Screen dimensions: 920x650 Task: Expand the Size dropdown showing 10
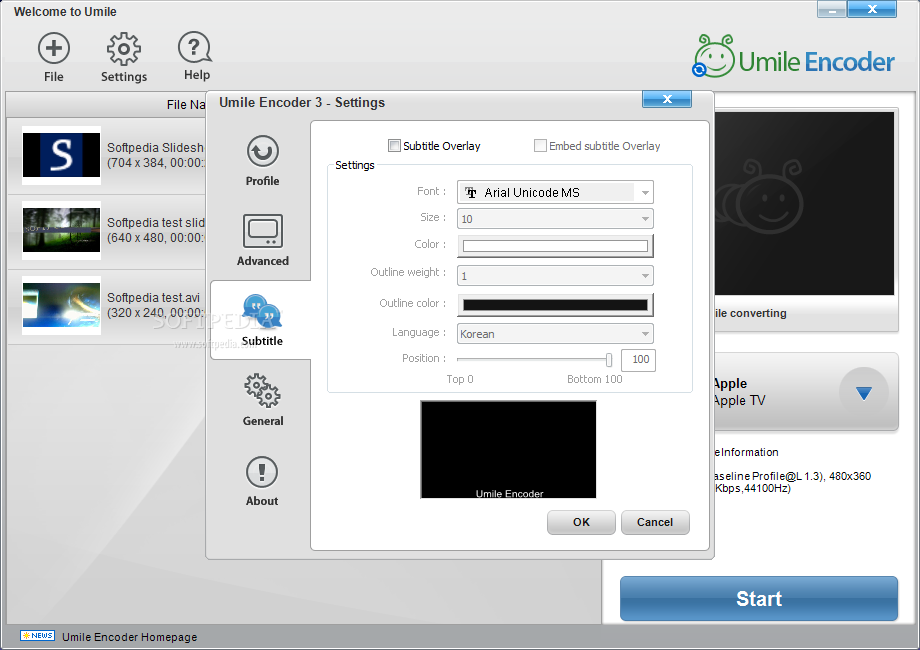tap(555, 219)
